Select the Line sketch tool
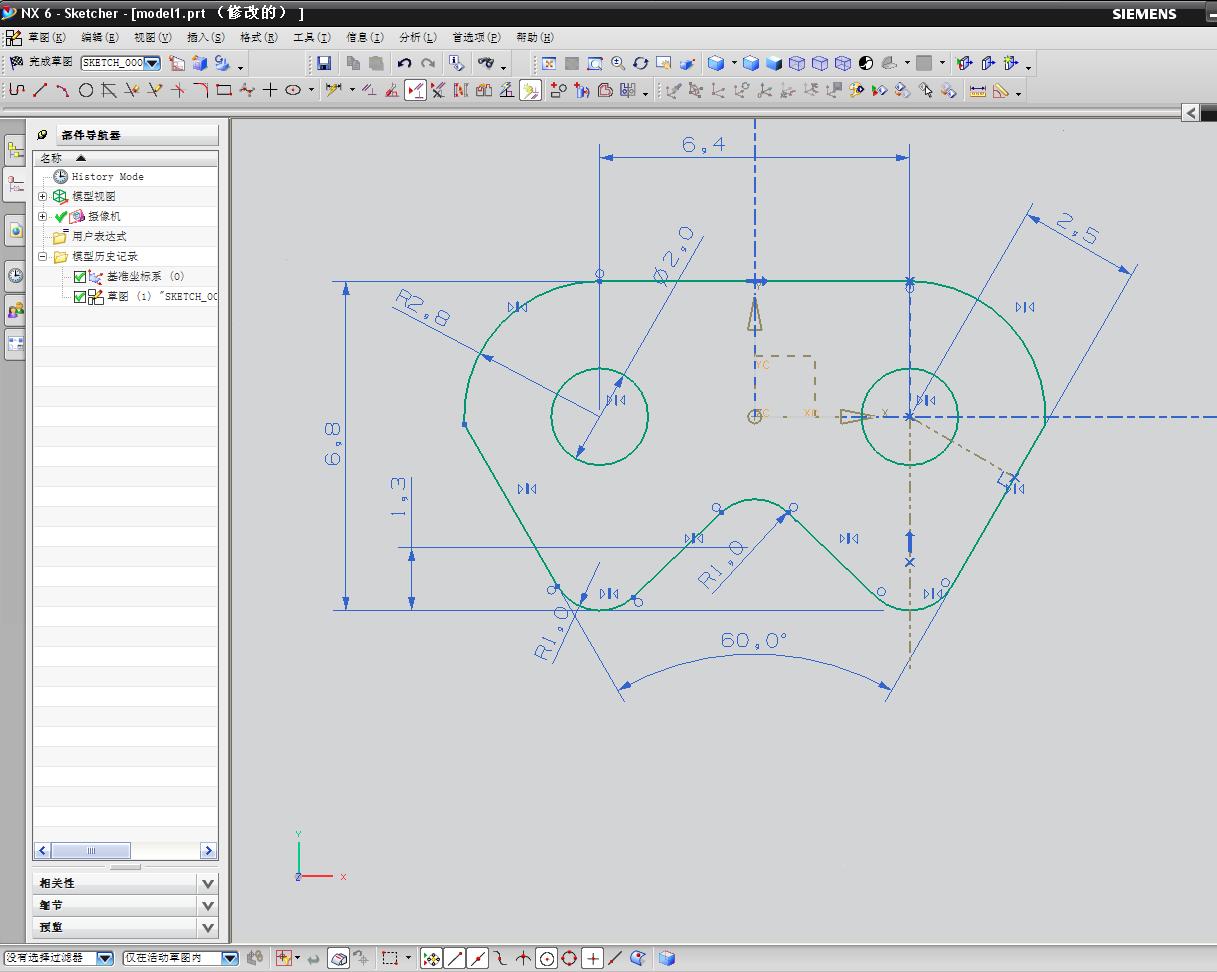 pyautogui.click(x=40, y=90)
